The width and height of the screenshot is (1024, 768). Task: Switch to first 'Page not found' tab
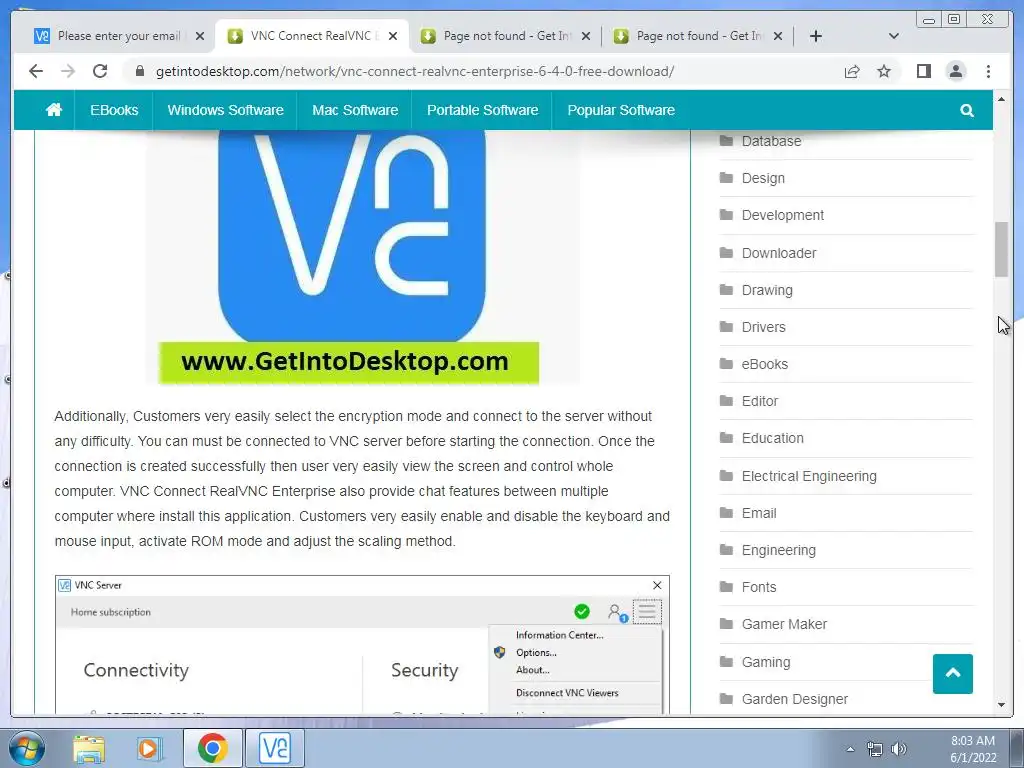coord(506,36)
